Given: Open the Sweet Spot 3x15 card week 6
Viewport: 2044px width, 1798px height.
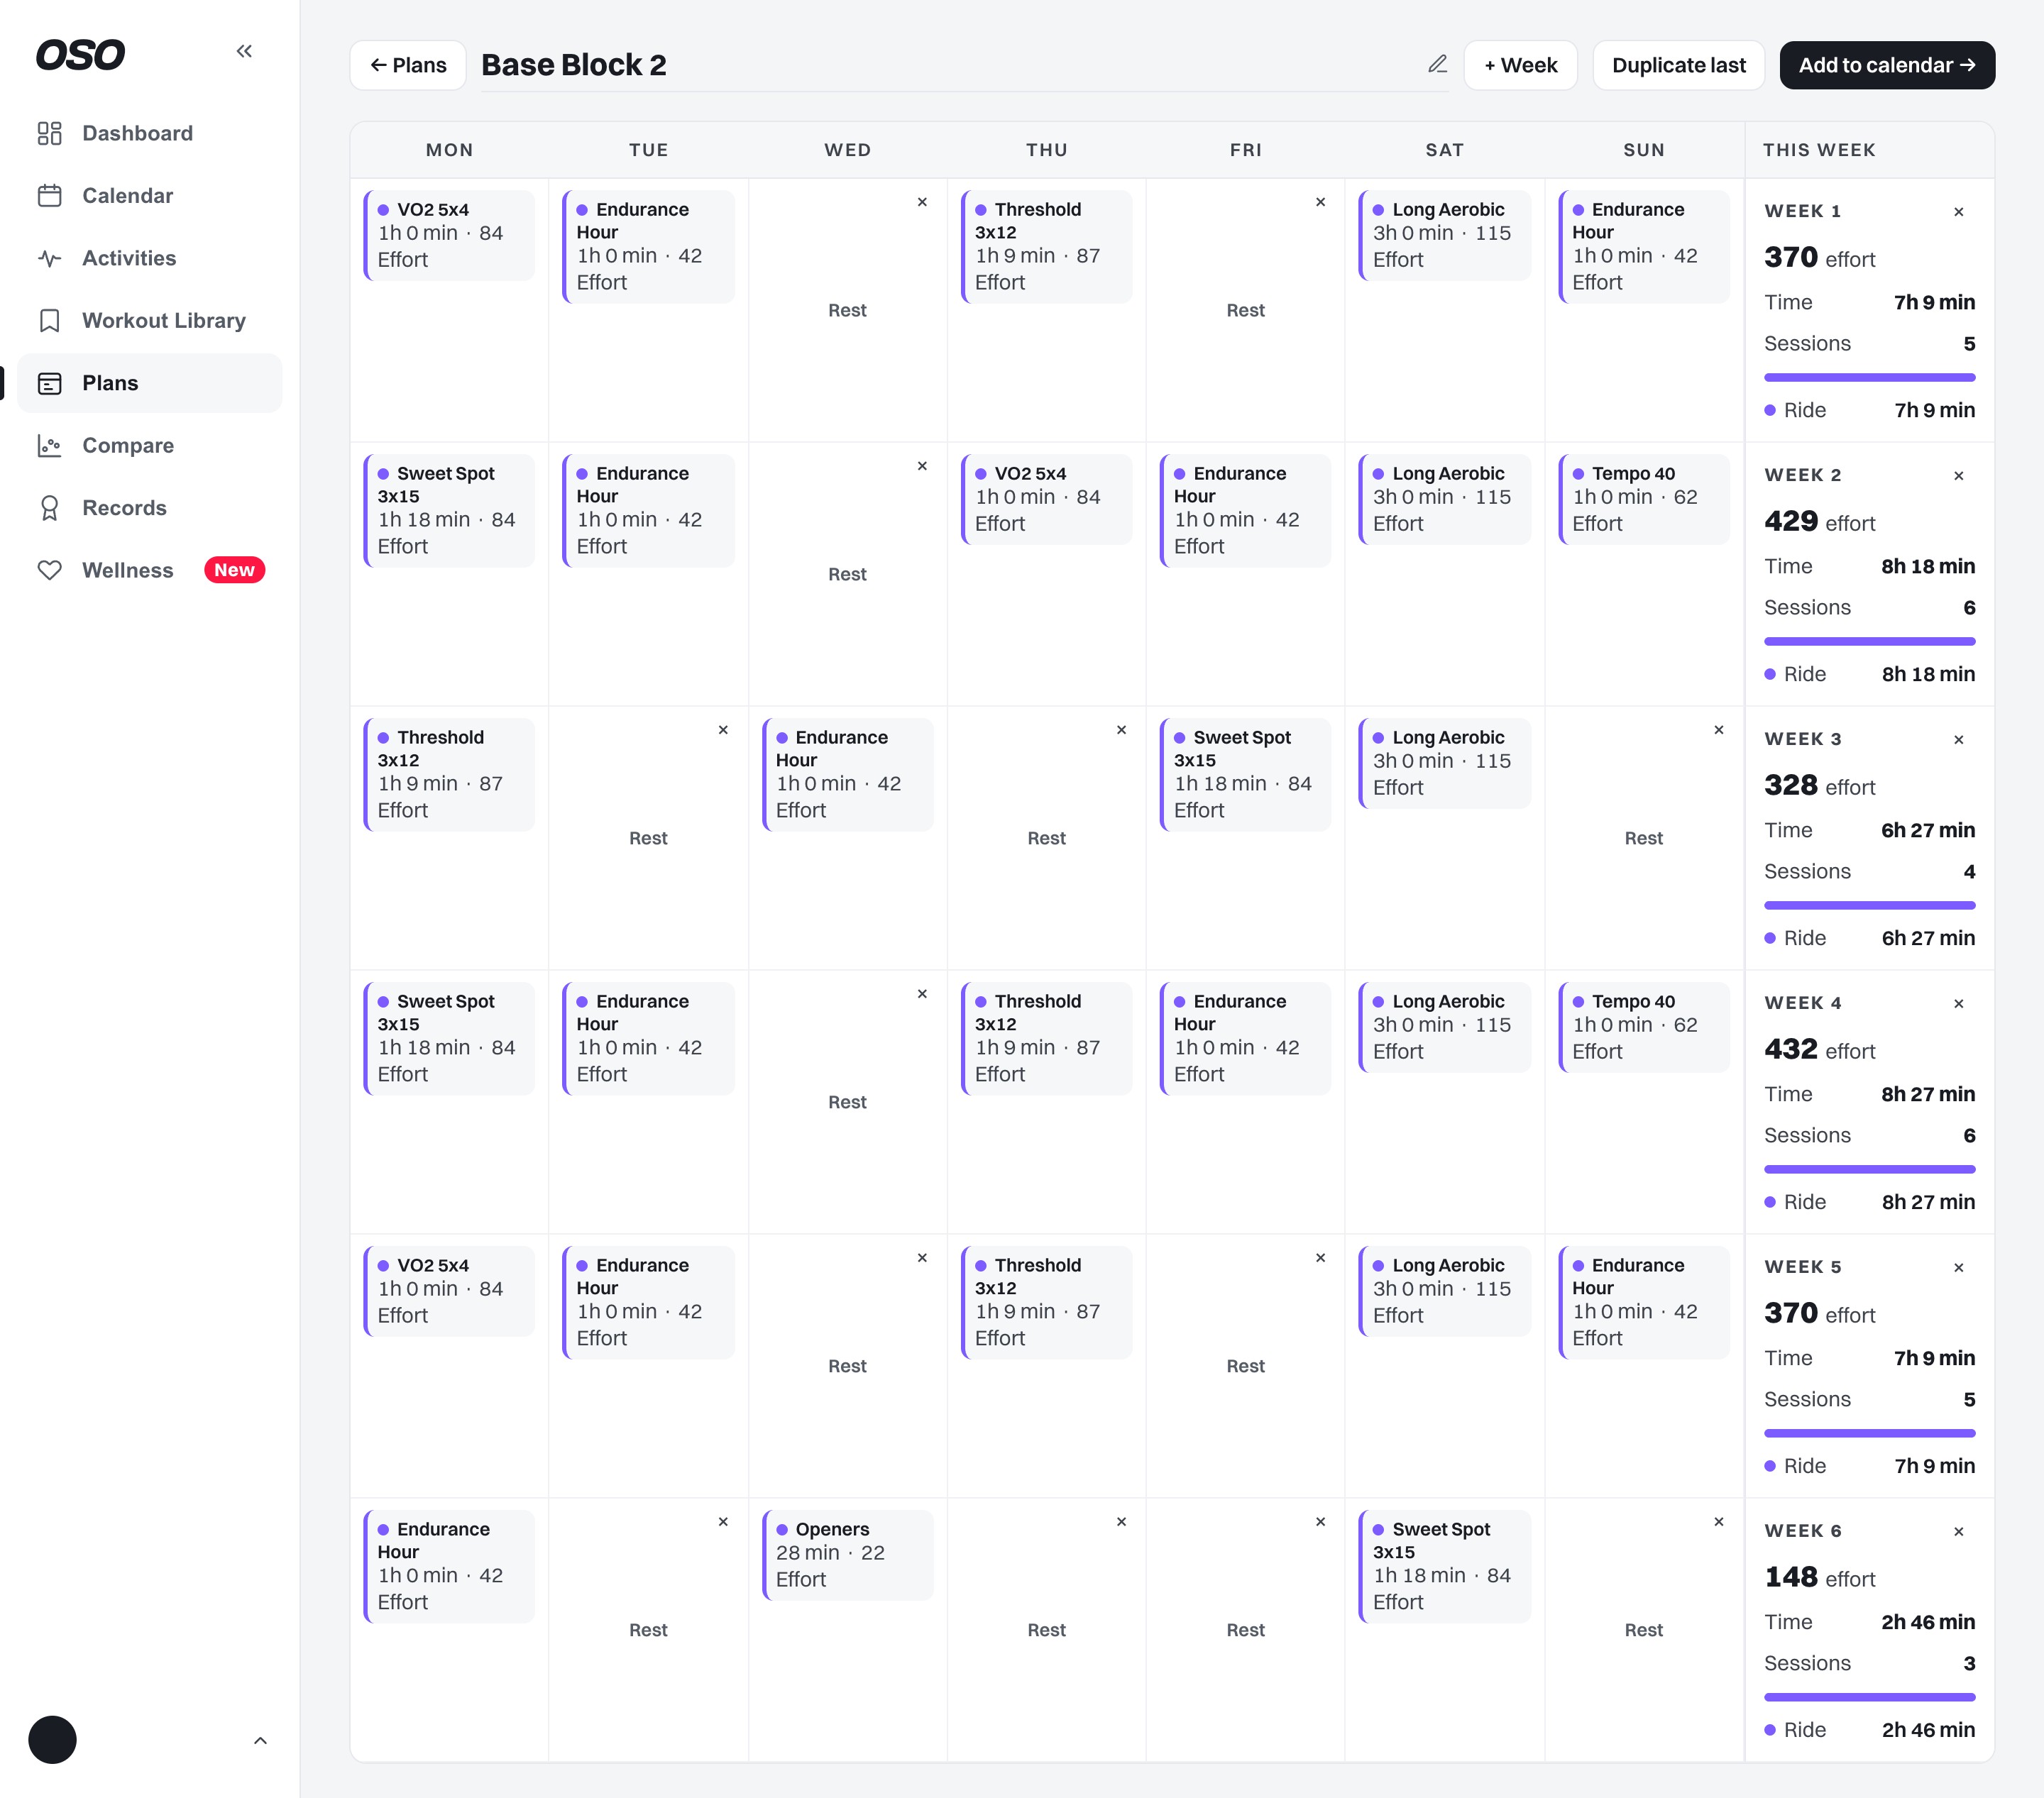Looking at the screenshot, I should (1444, 1566).
